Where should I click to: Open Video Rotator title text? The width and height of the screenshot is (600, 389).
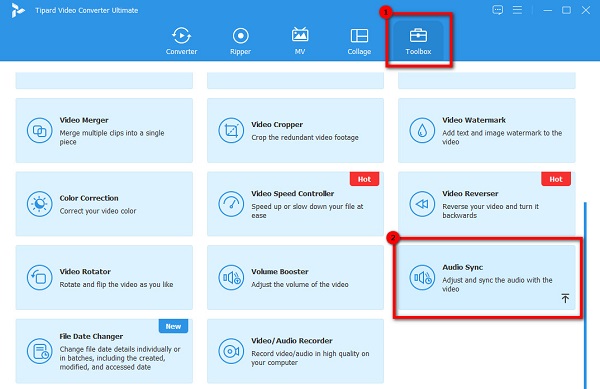point(85,271)
